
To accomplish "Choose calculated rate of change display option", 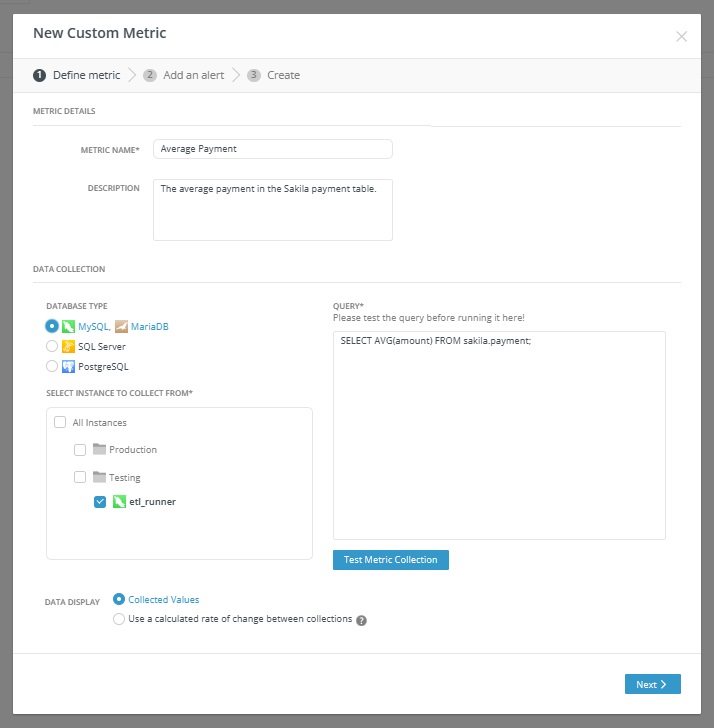I will pos(120,619).
